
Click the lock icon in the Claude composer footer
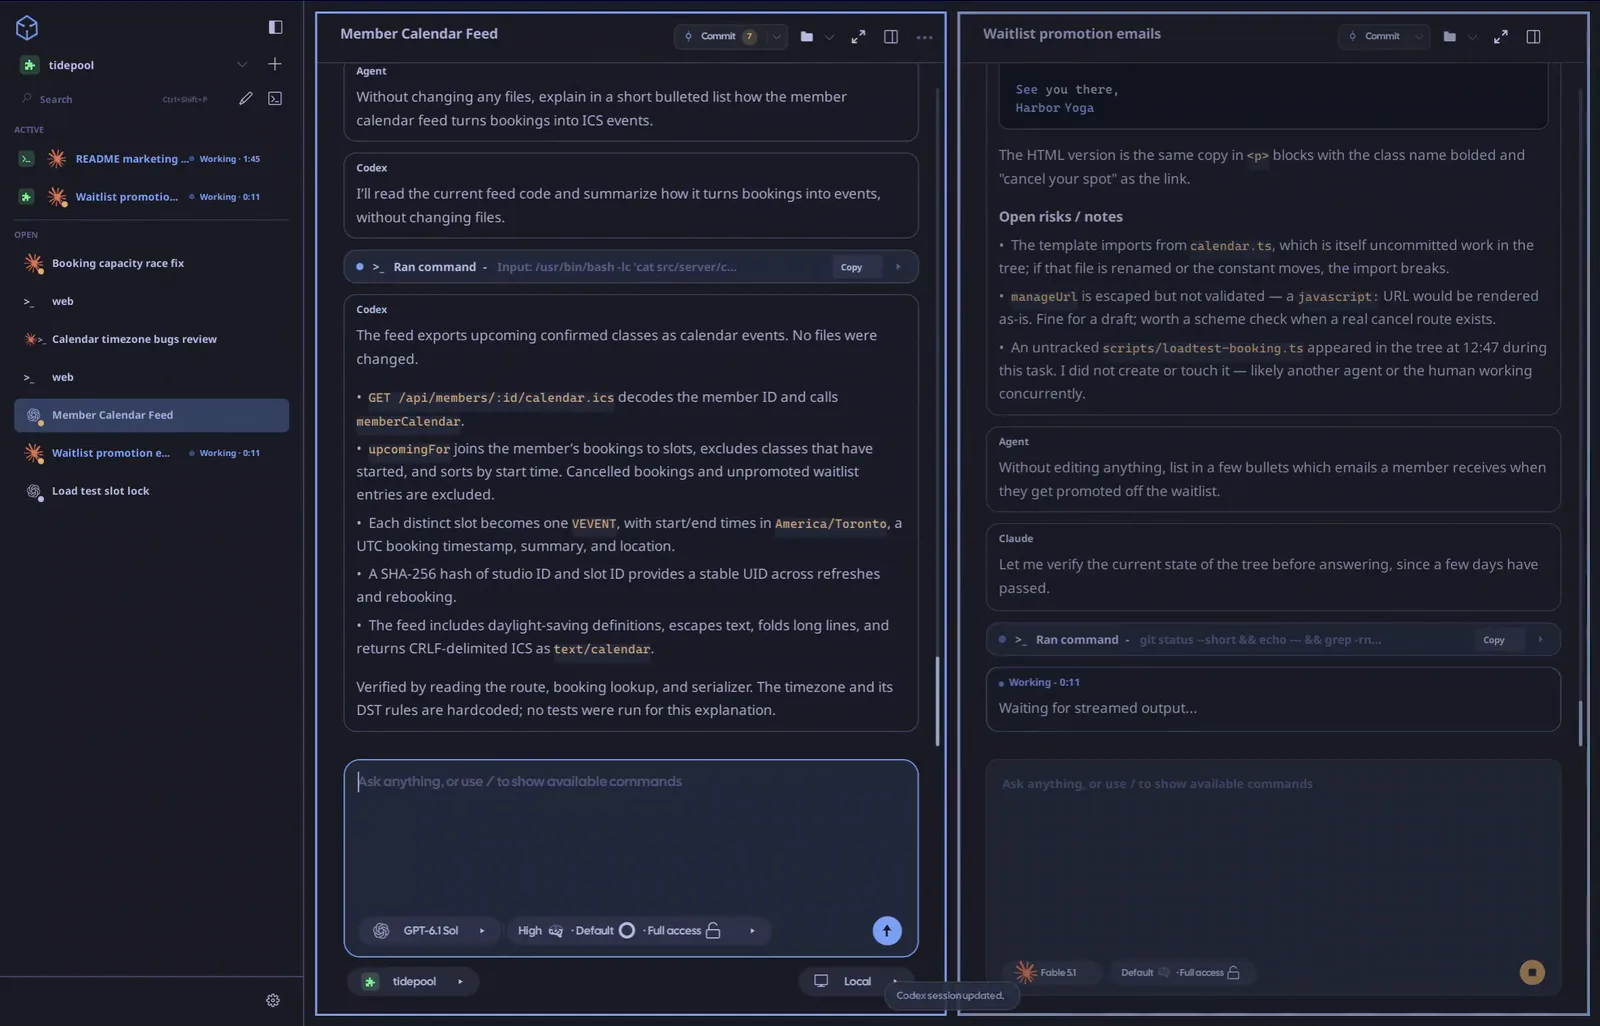[1233, 972]
